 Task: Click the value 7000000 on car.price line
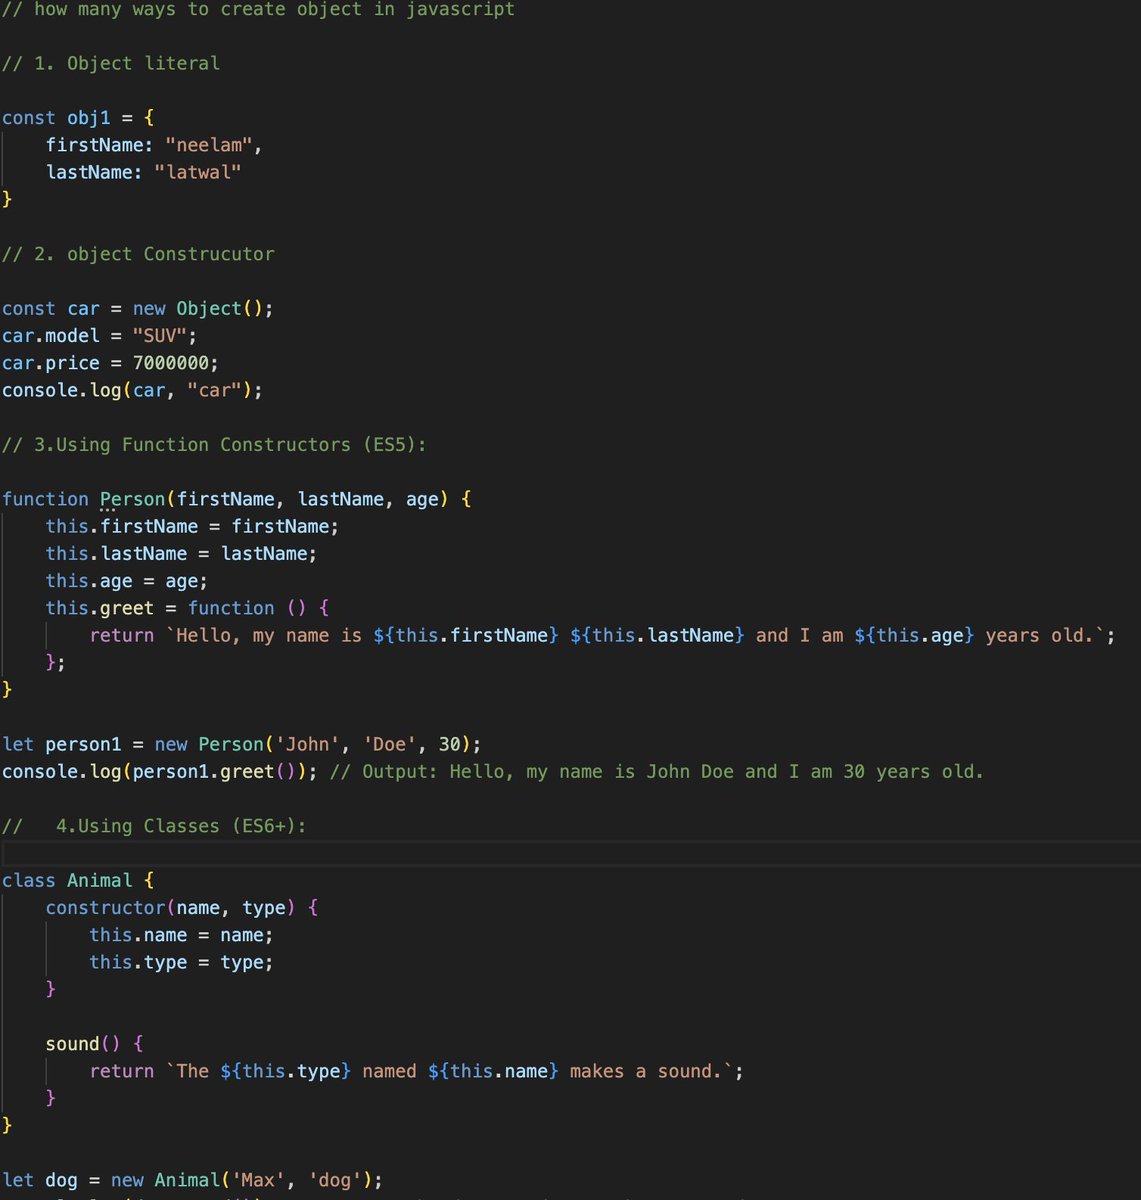171,363
